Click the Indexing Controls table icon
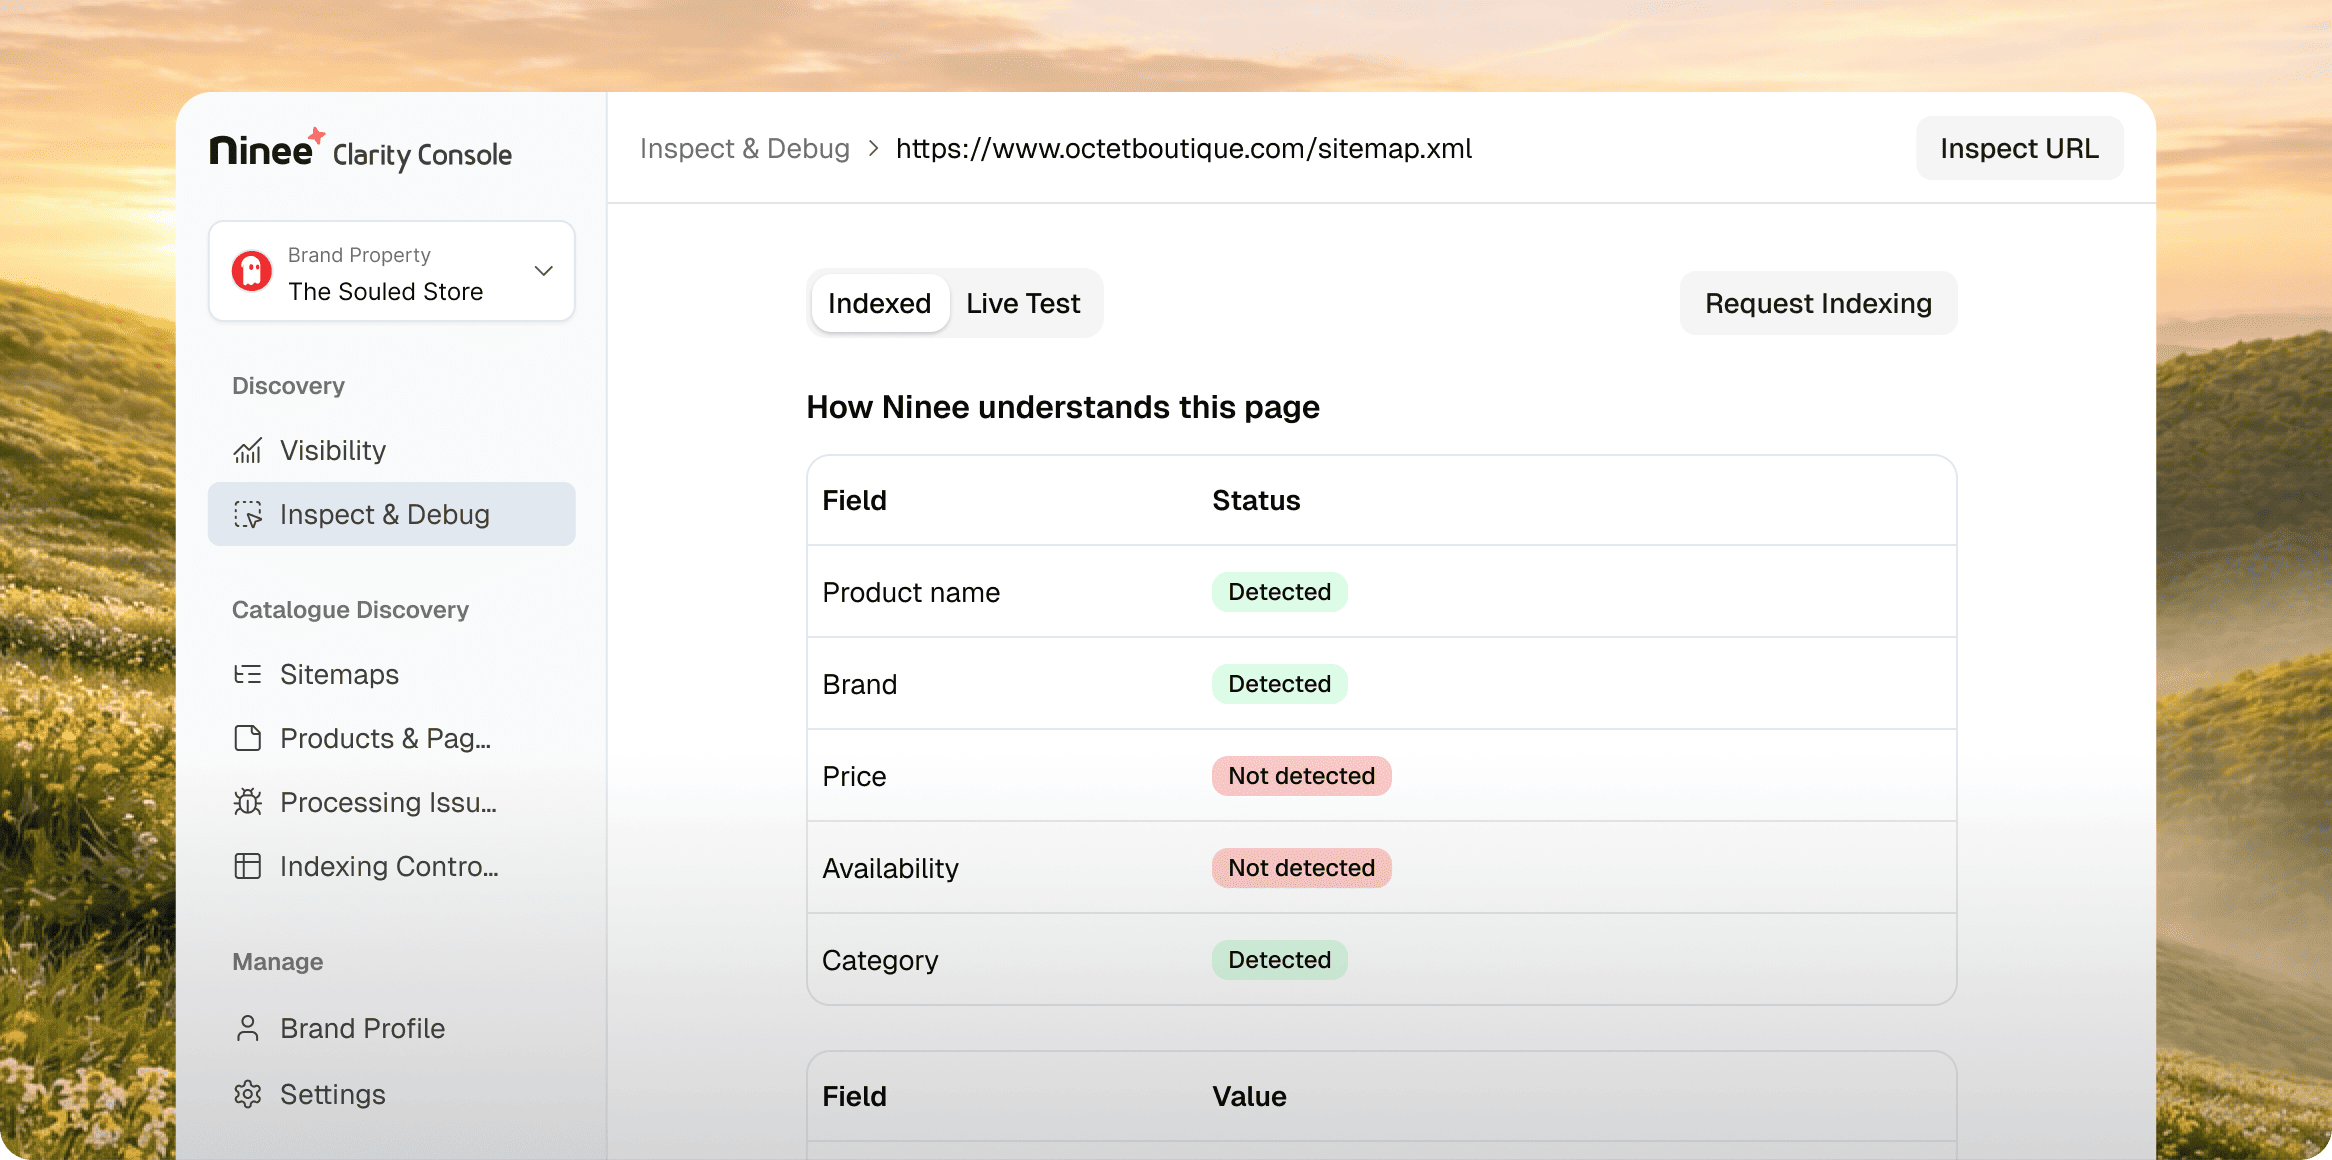The image size is (2332, 1160). pos(247,867)
